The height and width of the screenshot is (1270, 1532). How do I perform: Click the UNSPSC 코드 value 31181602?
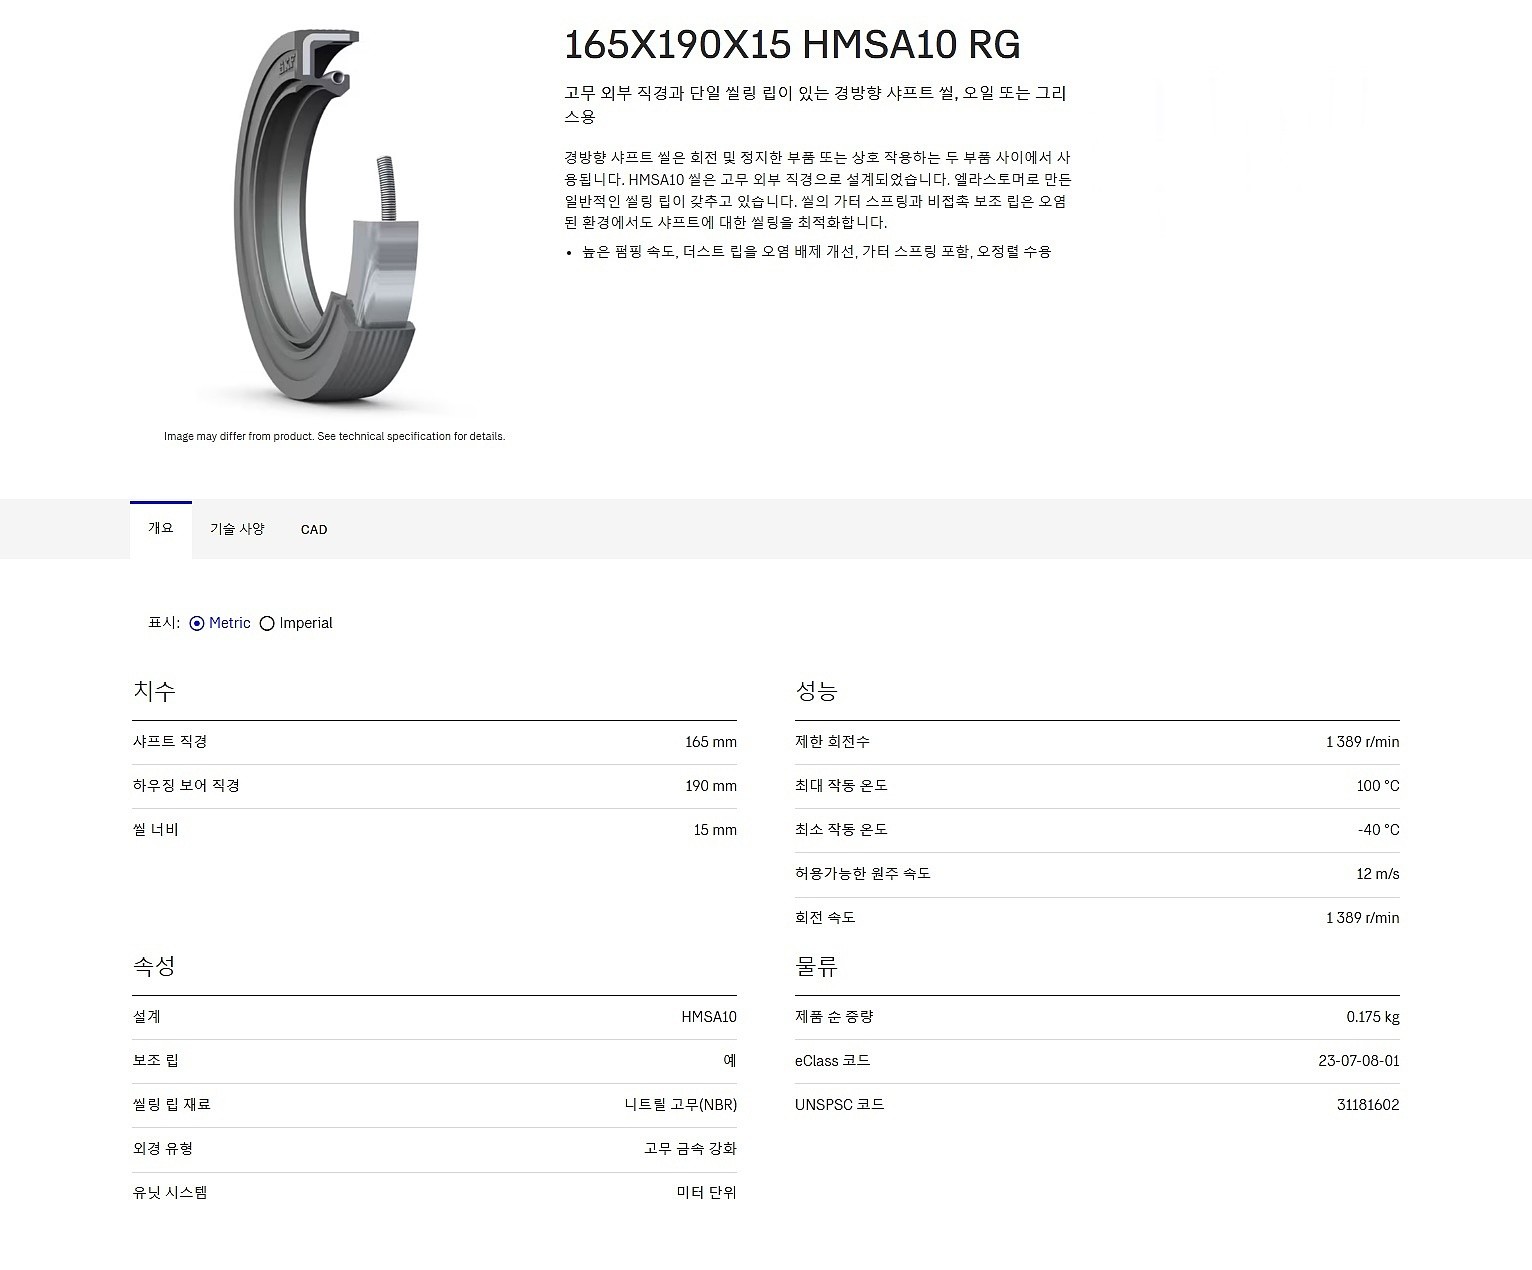(1368, 1105)
